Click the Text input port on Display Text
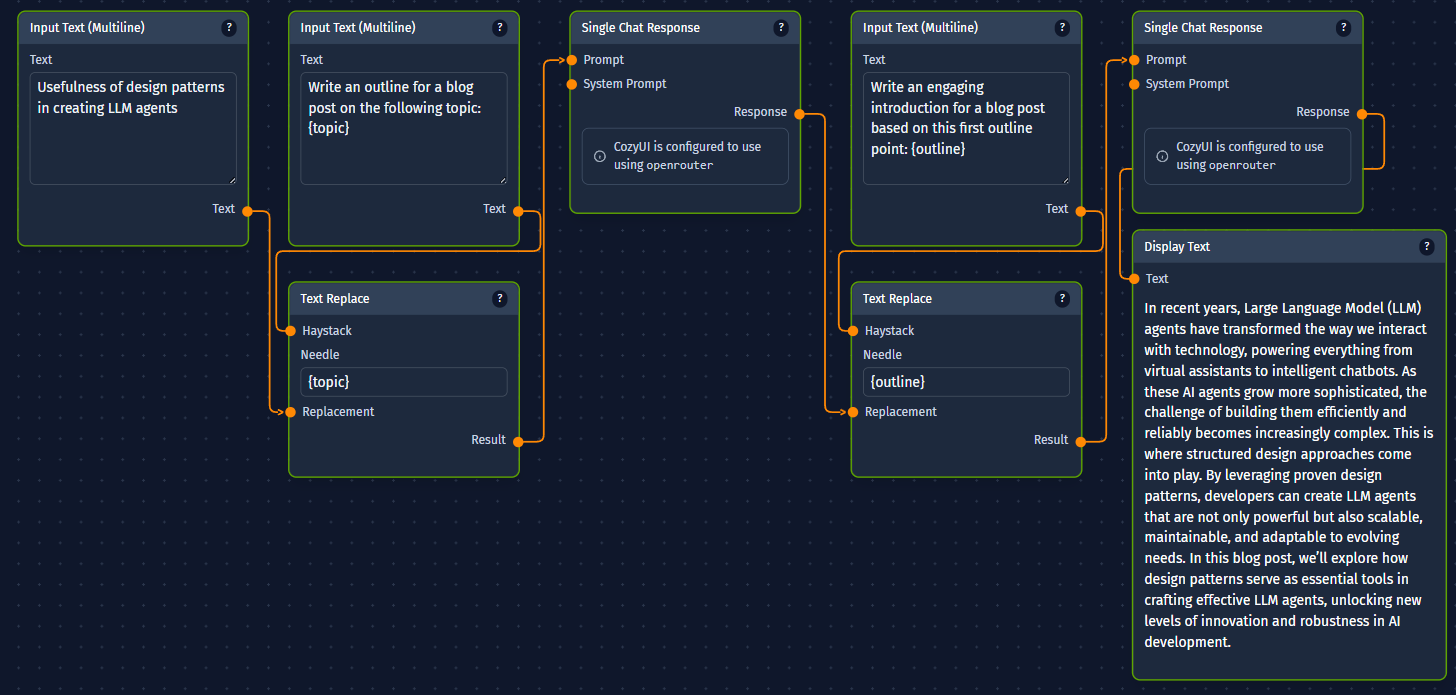The width and height of the screenshot is (1456, 695). coord(1134,279)
